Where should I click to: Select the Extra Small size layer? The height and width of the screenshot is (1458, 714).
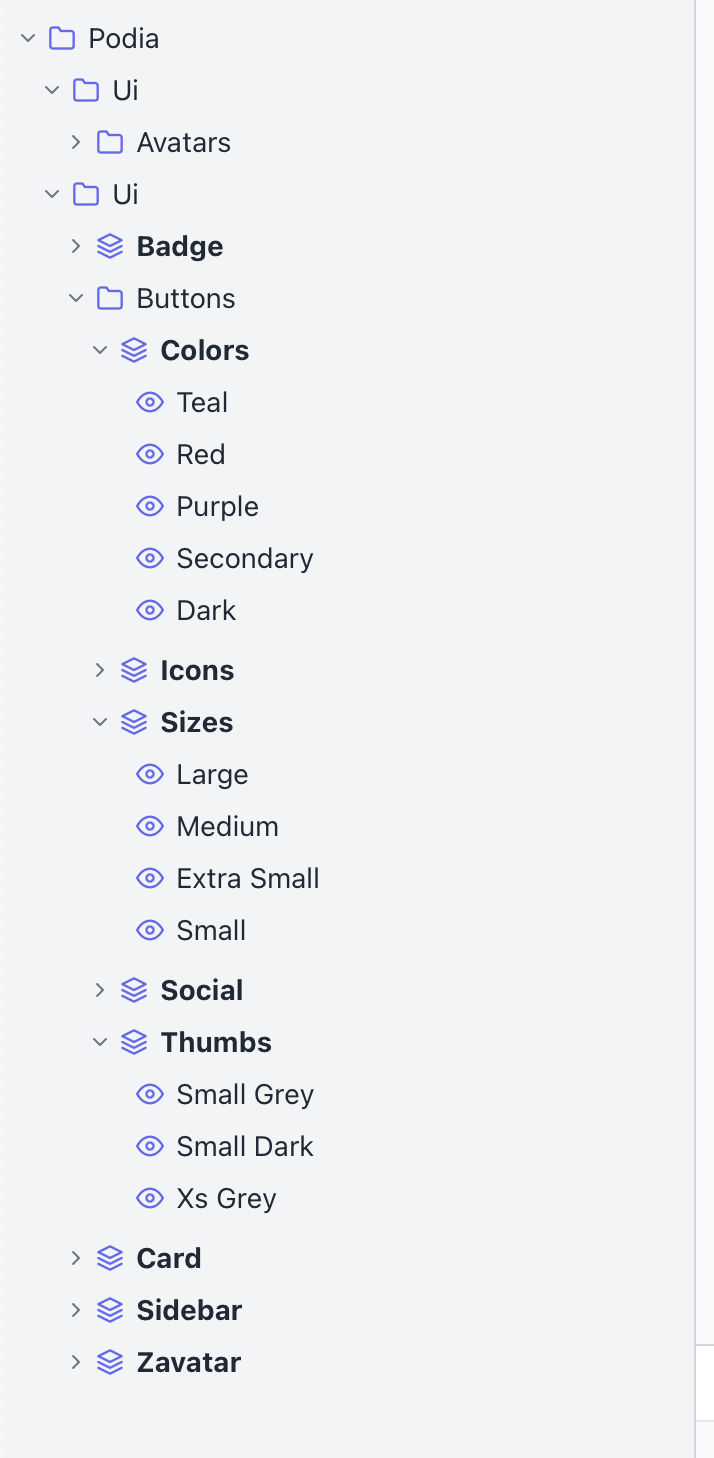(x=248, y=878)
